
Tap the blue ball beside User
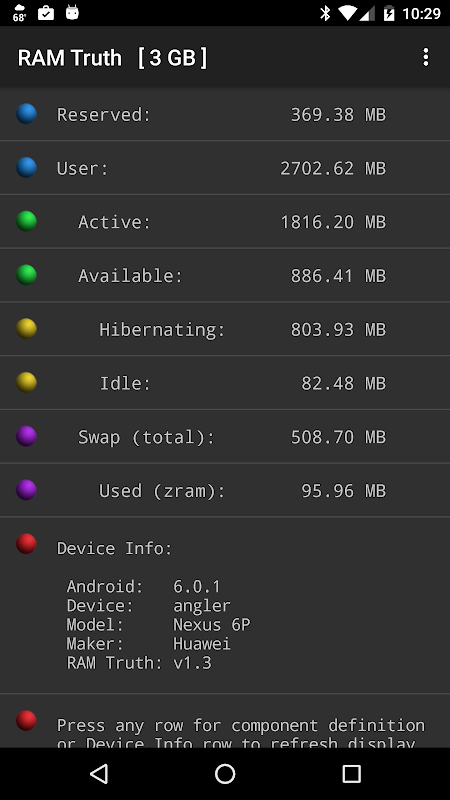click(x=27, y=167)
